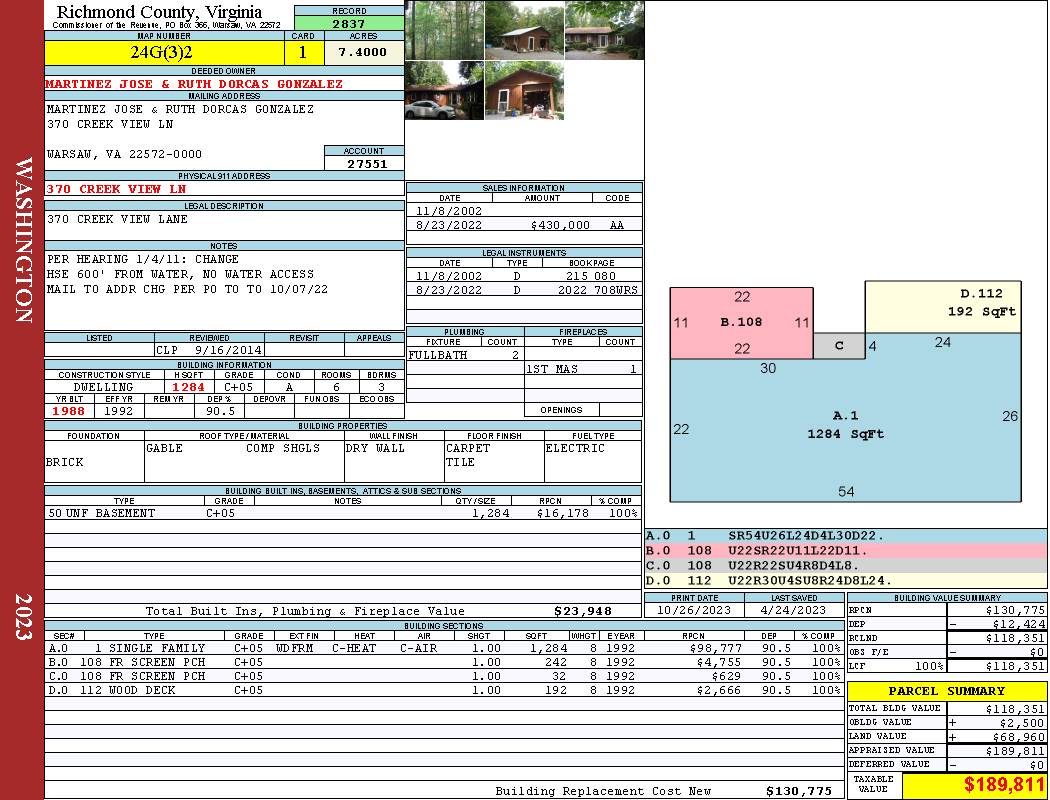
Task: Click the 50 UNF BASEMENT row
Action: 343,513
